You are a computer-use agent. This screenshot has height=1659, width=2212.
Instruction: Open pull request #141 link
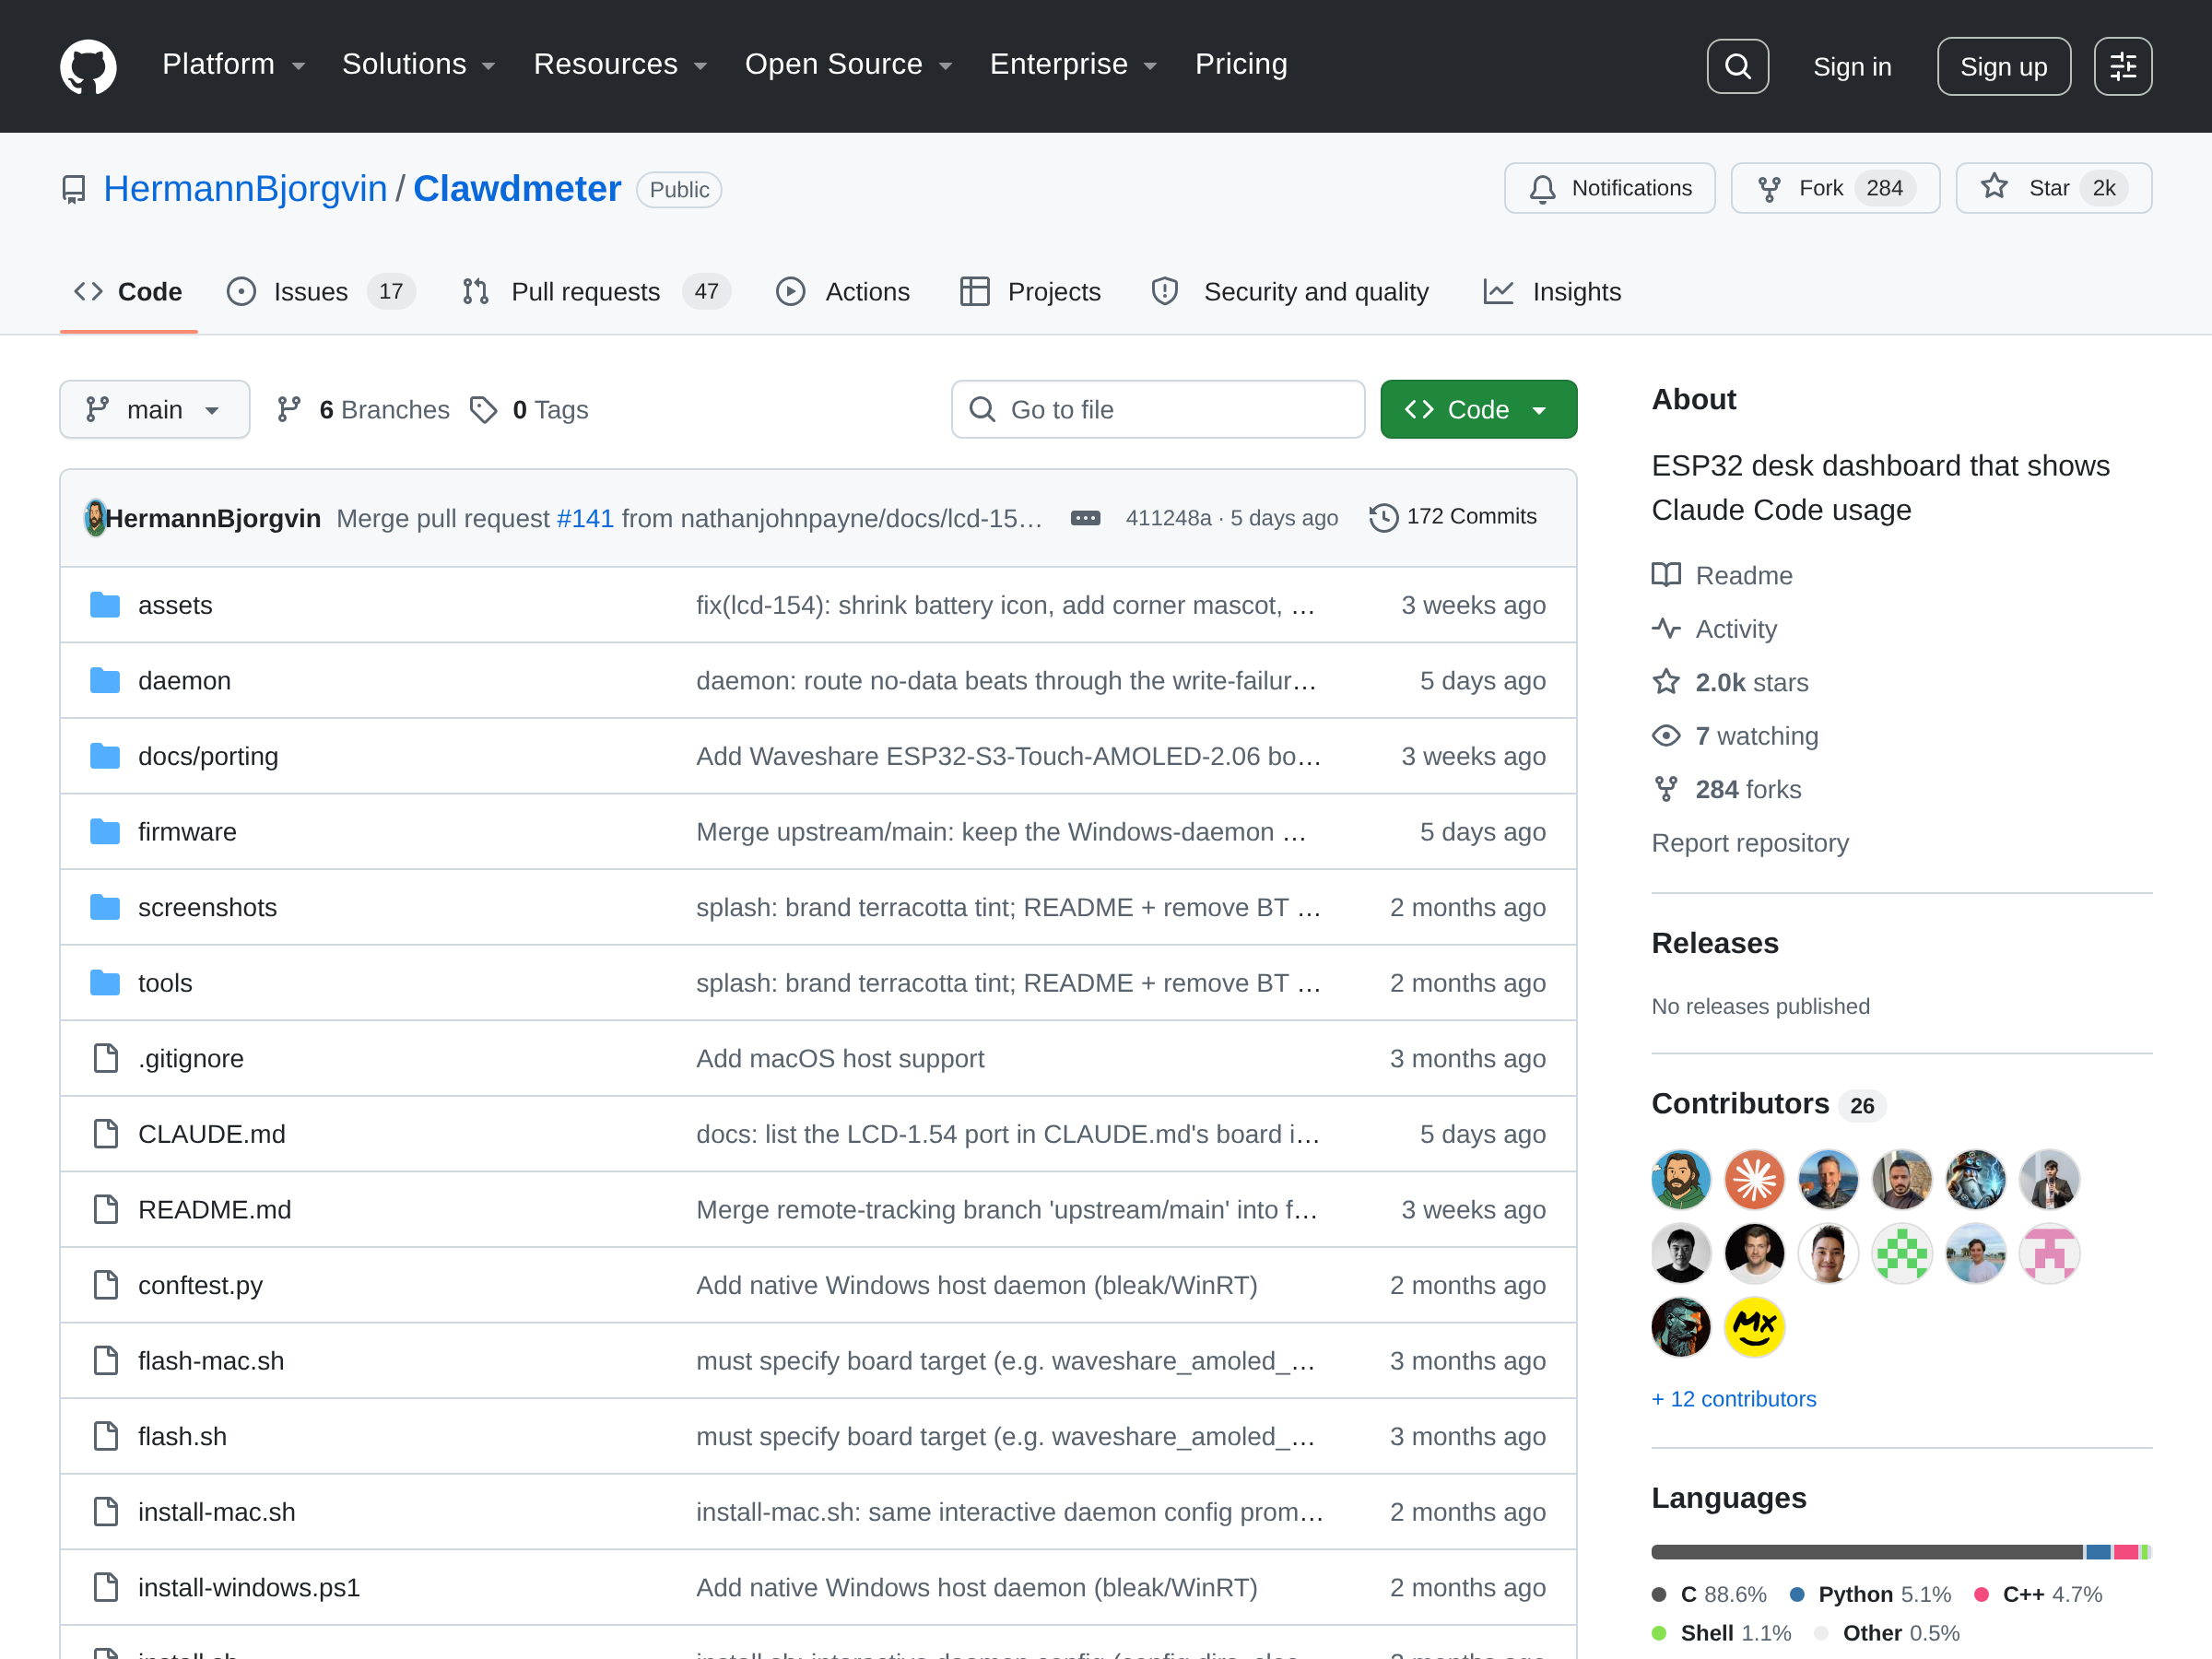pos(585,518)
